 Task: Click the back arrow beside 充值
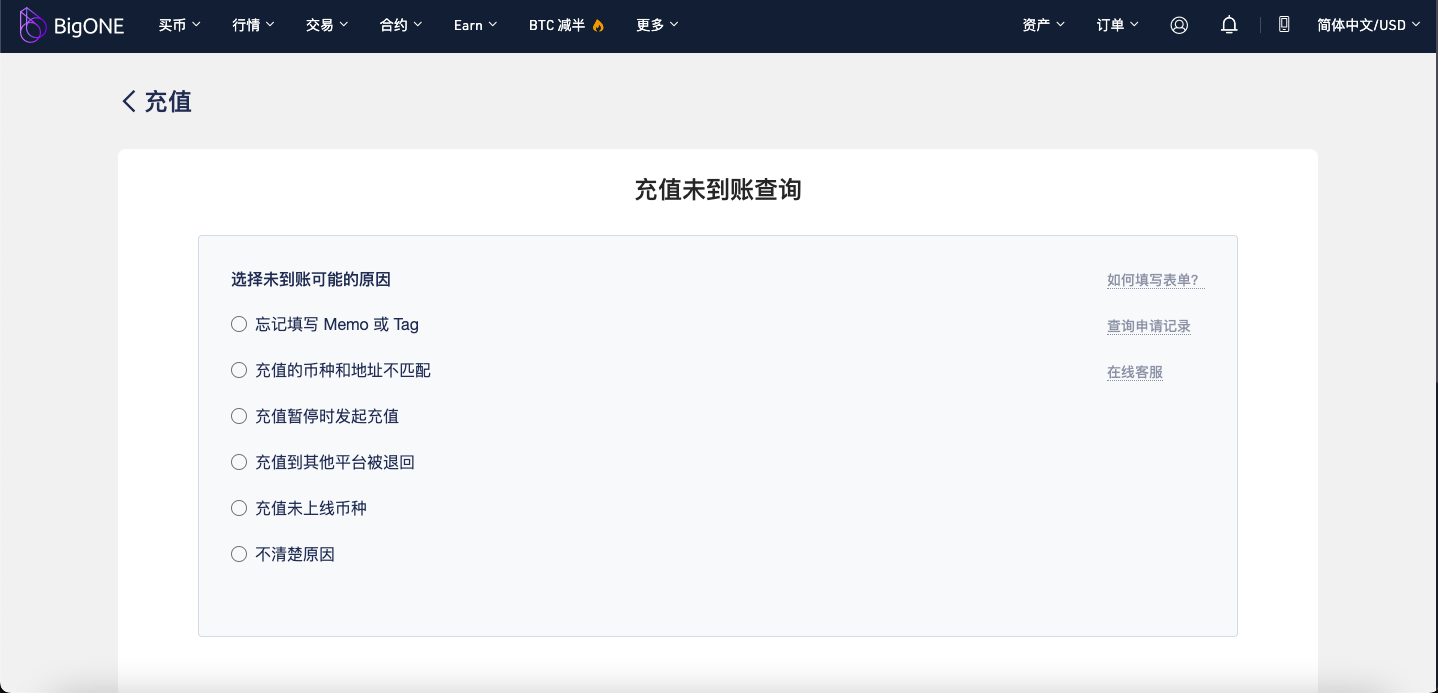point(129,101)
